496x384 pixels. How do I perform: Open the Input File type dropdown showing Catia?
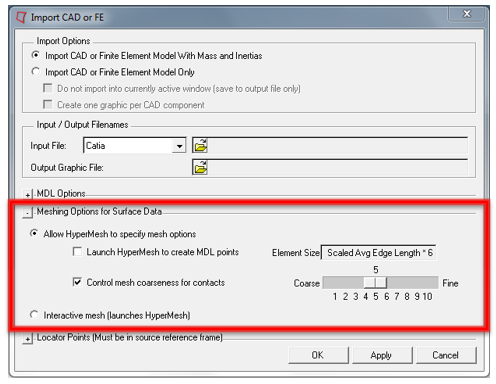[179, 146]
